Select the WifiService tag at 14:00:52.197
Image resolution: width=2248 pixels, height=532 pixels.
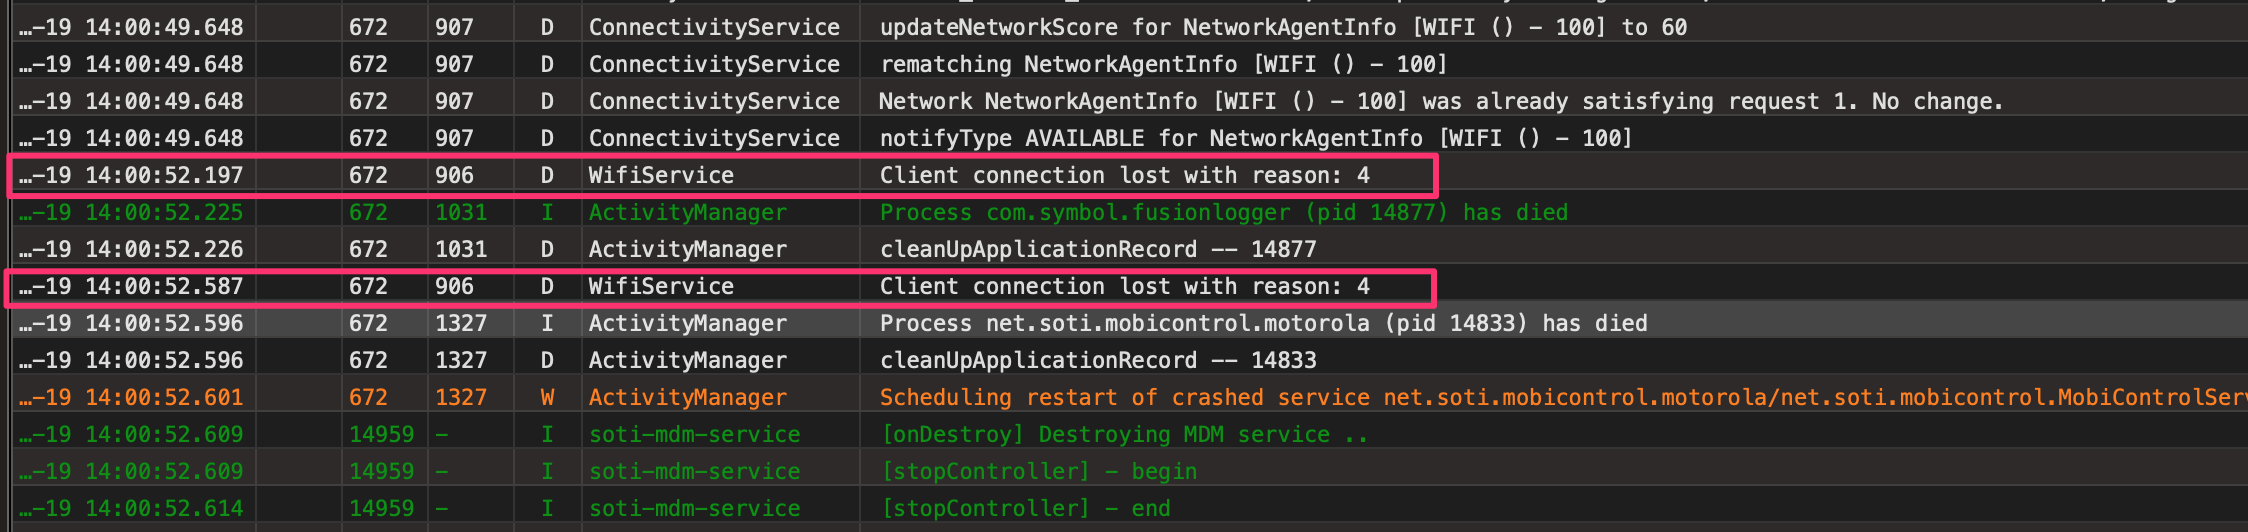tap(661, 175)
